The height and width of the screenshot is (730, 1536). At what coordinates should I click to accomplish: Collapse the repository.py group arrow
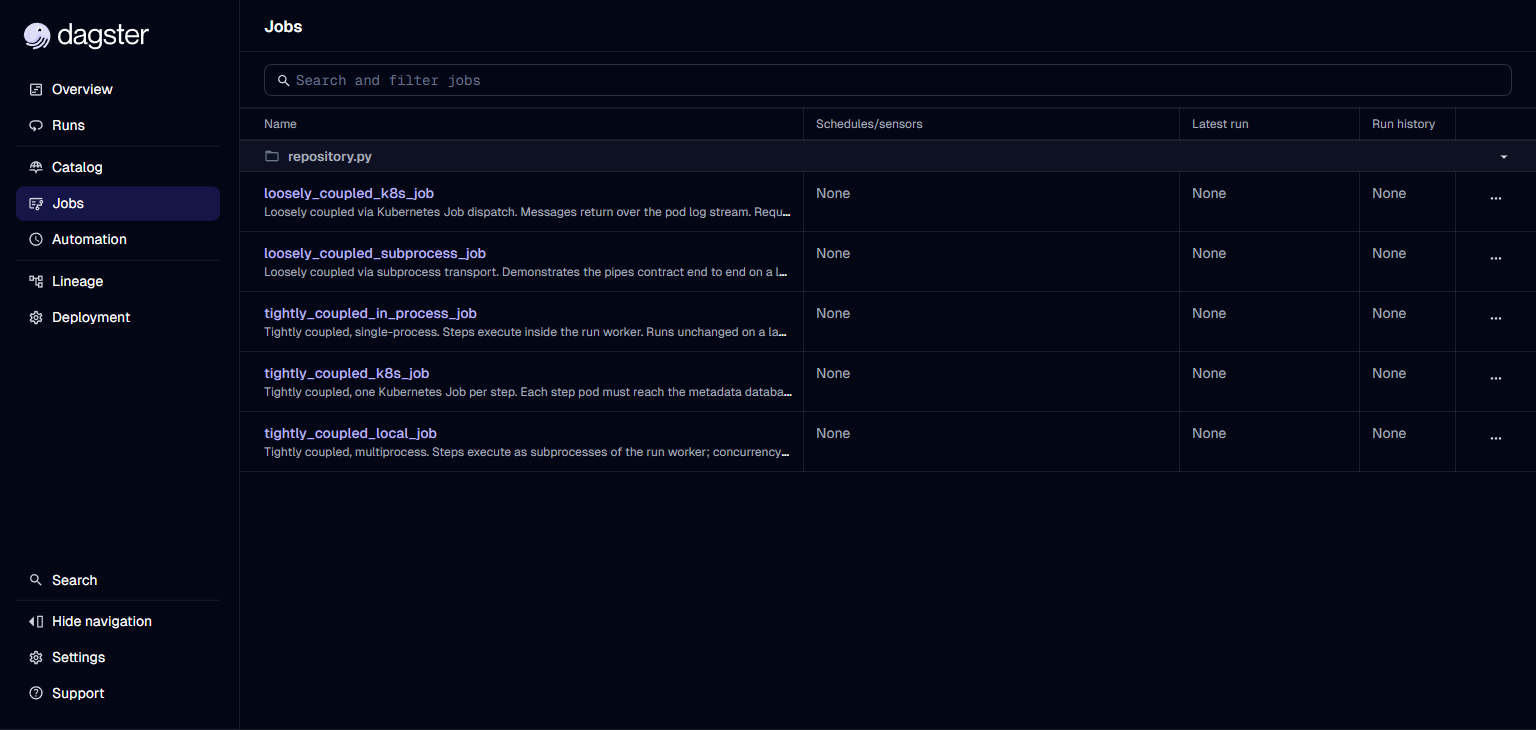coord(1504,157)
